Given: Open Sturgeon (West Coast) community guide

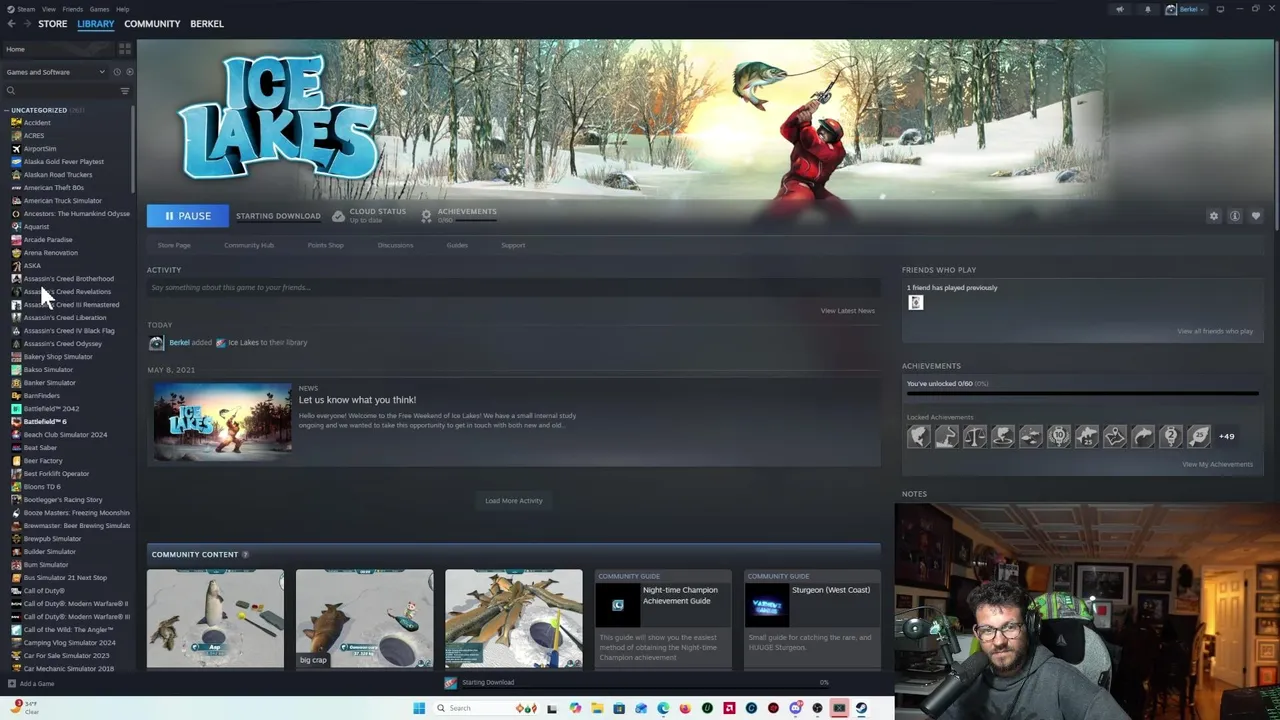Looking at the screenshot, I should coord(812,620).
